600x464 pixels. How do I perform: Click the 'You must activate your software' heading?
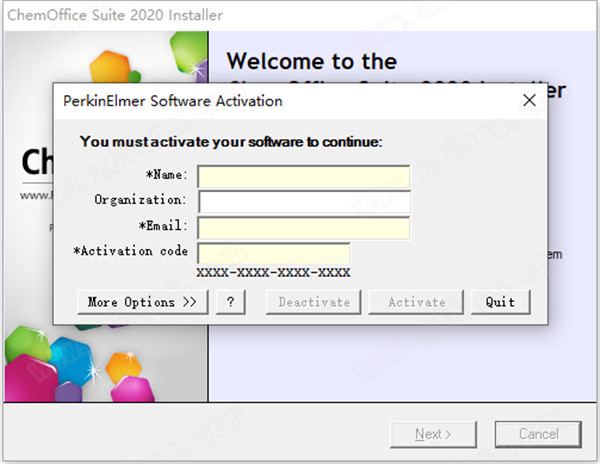231,142
